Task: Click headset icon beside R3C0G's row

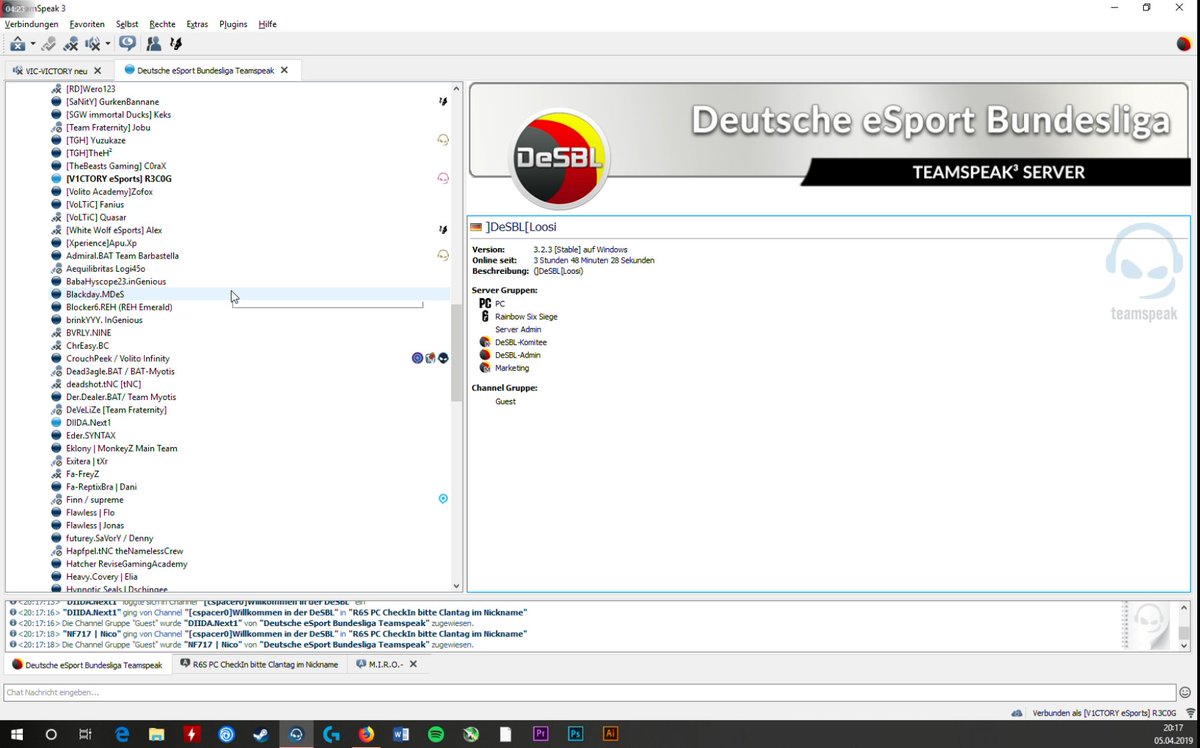Action: pyautogui.click(x=443, y=179)
